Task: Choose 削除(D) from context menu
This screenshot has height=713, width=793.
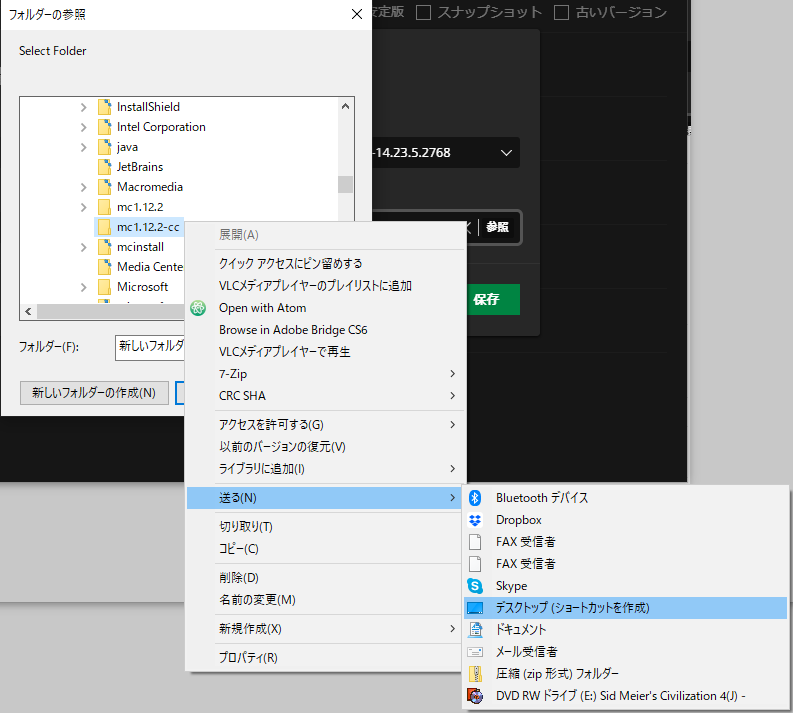Action: pos(326,577)
